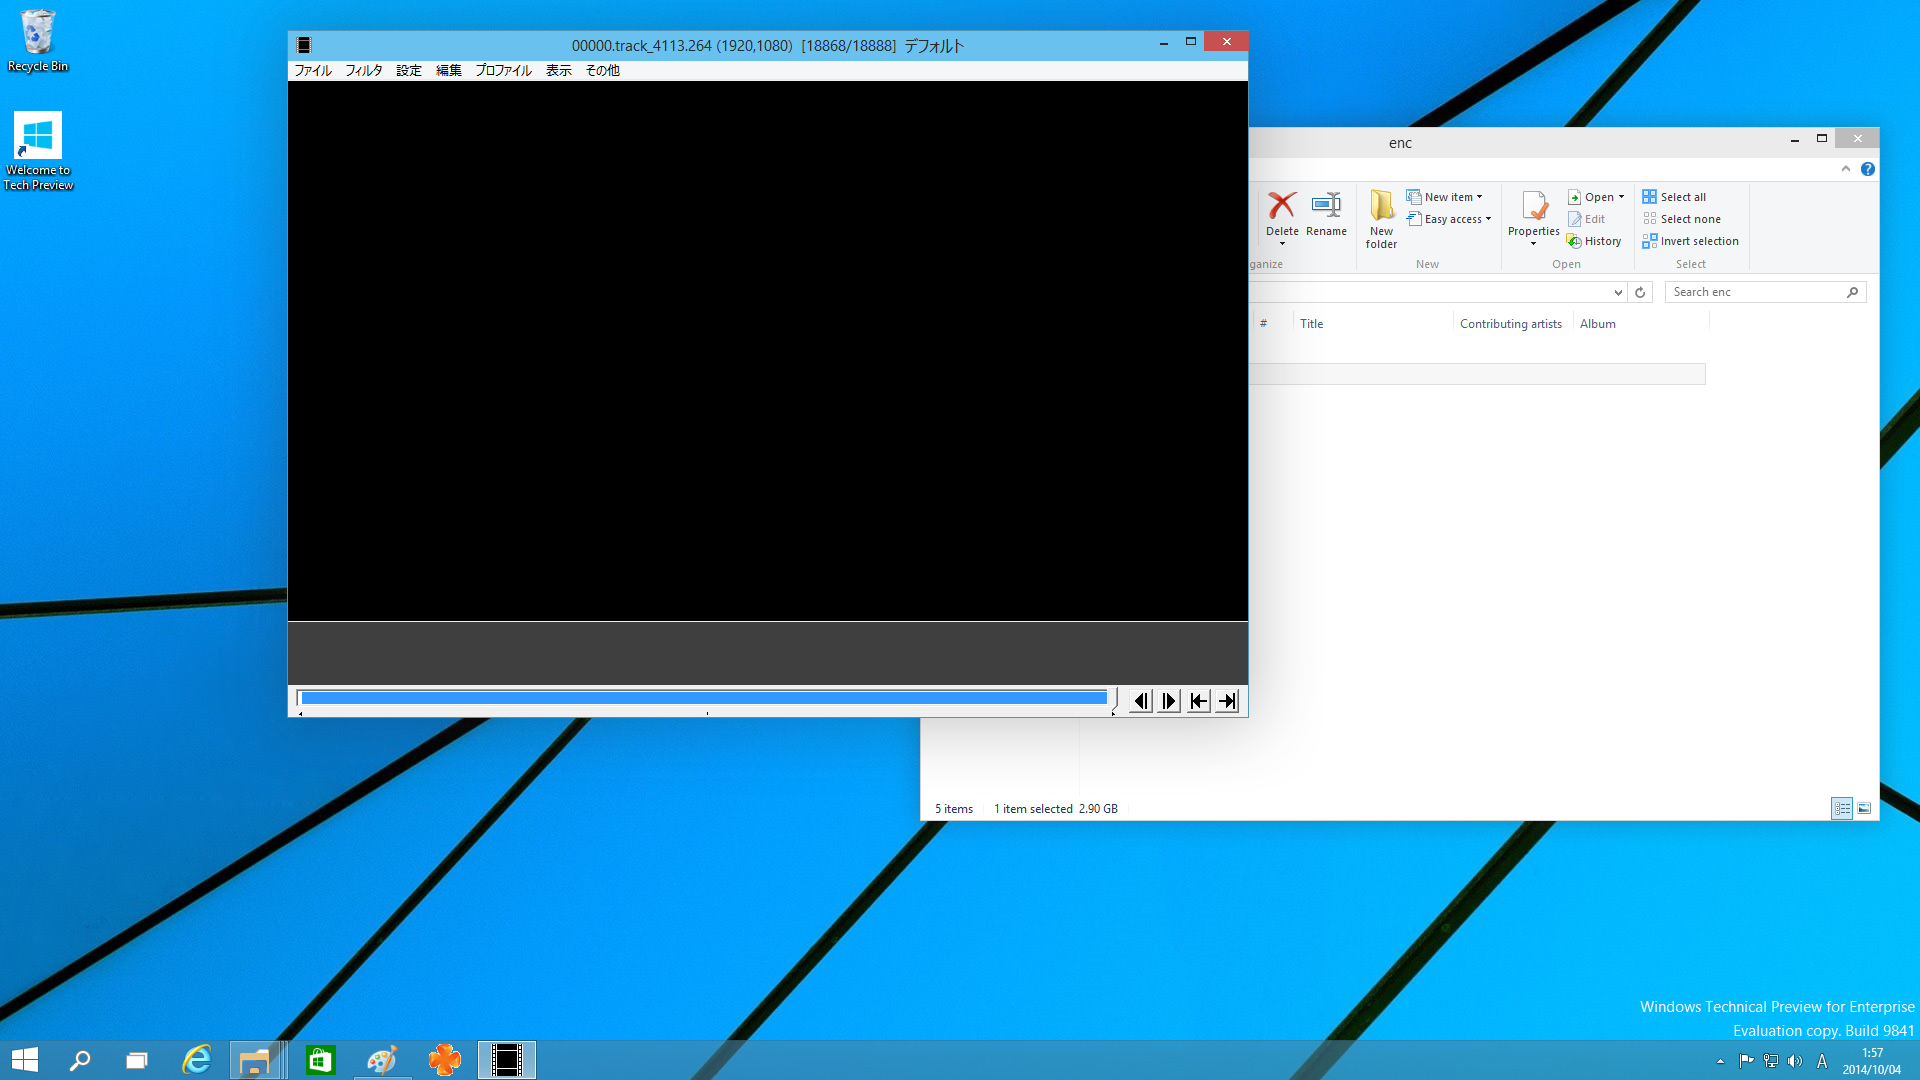Switch to the details view layout
The width and height of the screenshot is (1920, 1080).
coord(1842,808)
